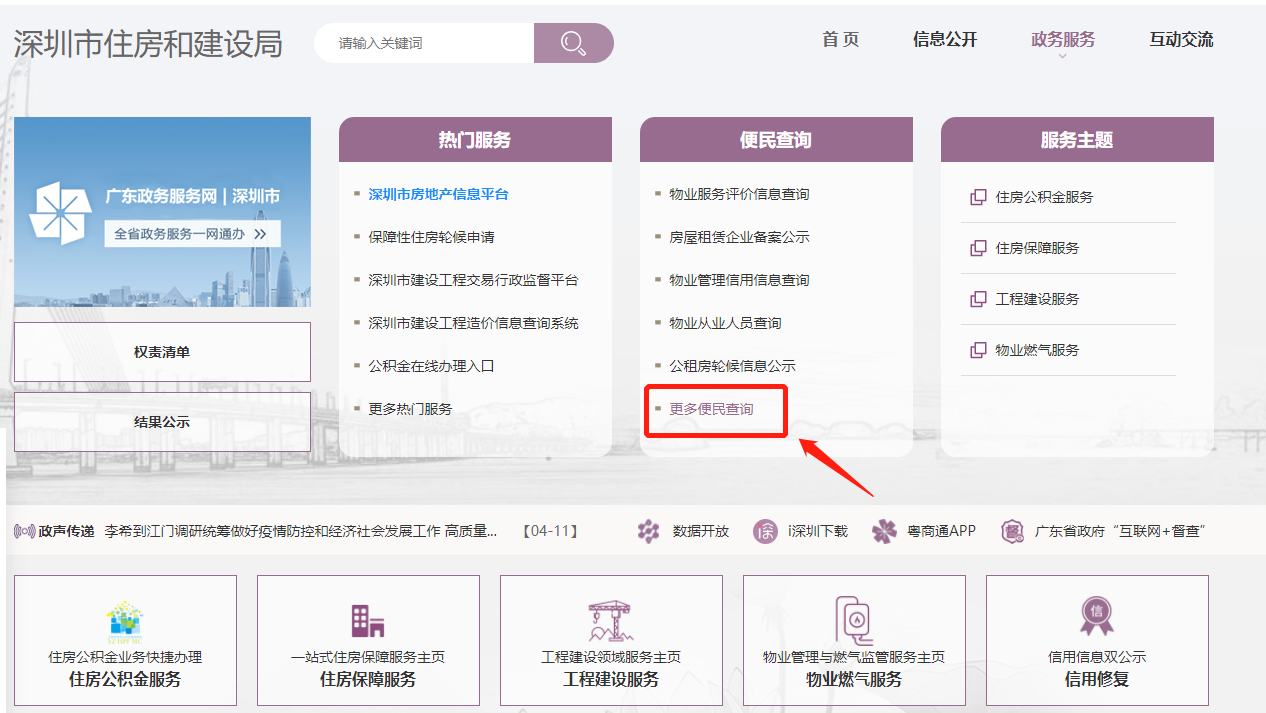Click the 广东省政府"互联网+督查" text label
1266x713 pixels.
coord(1120,531)
